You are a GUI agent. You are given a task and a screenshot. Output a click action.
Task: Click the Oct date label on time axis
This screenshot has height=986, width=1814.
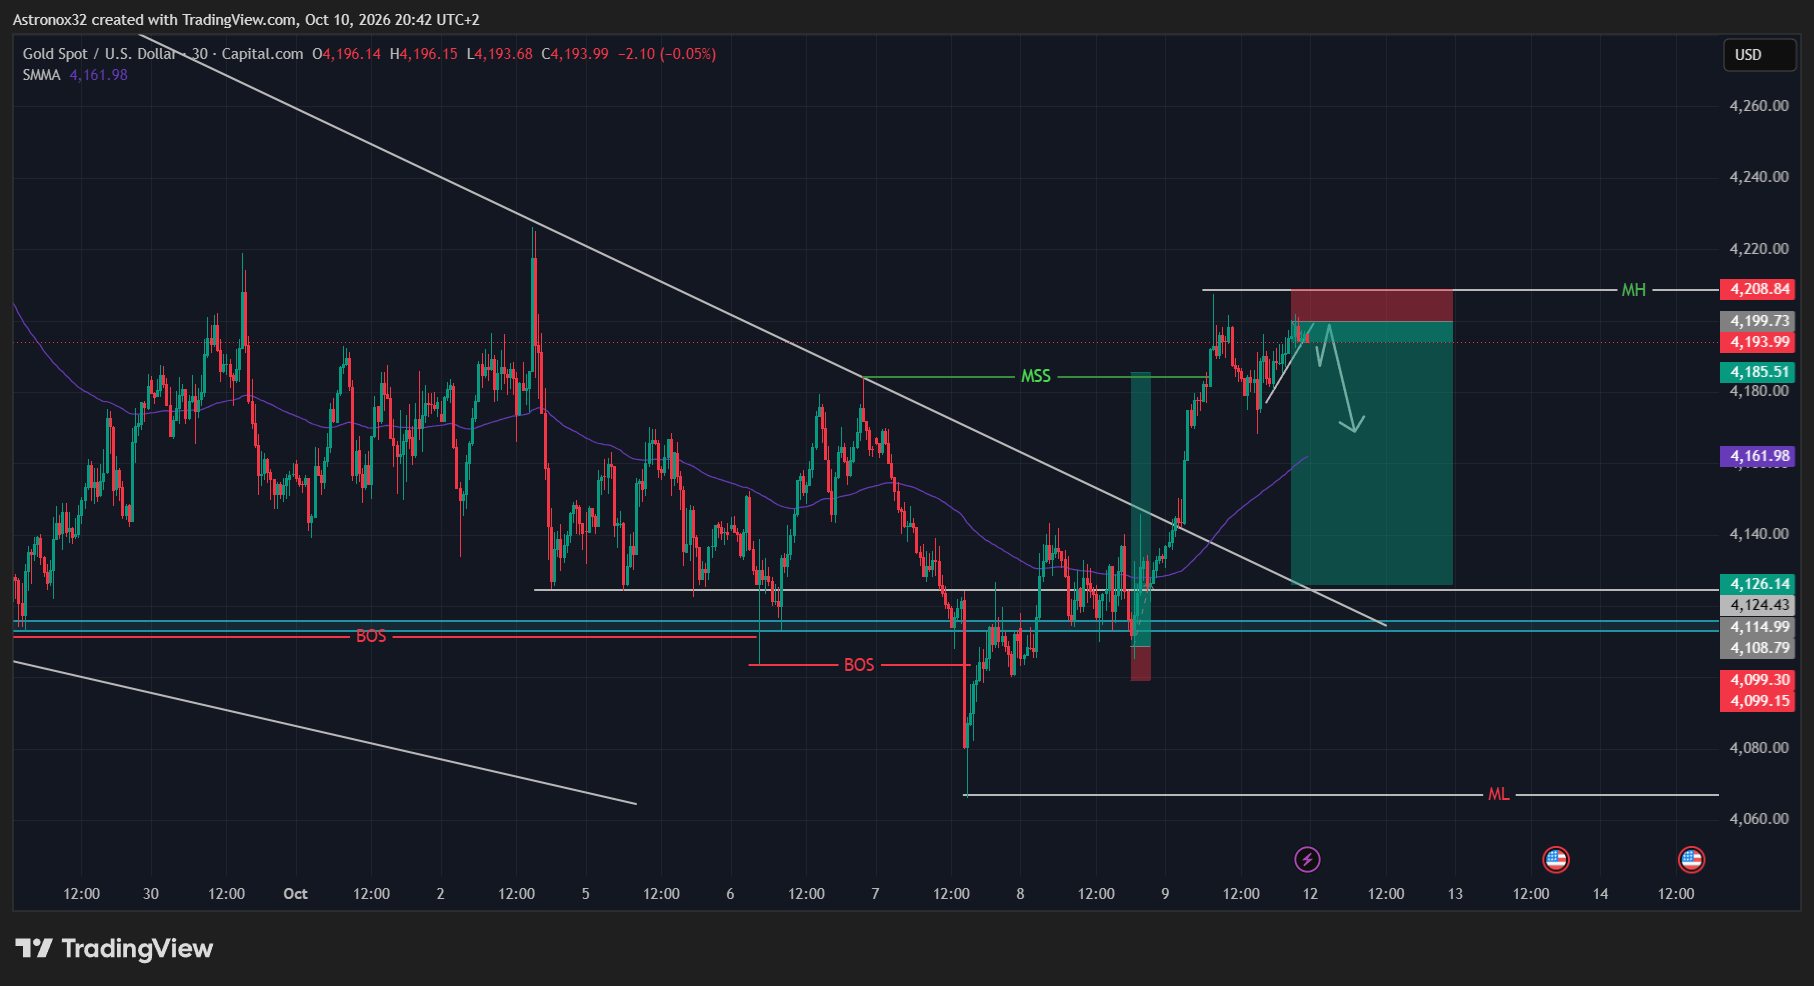[295, 894]
